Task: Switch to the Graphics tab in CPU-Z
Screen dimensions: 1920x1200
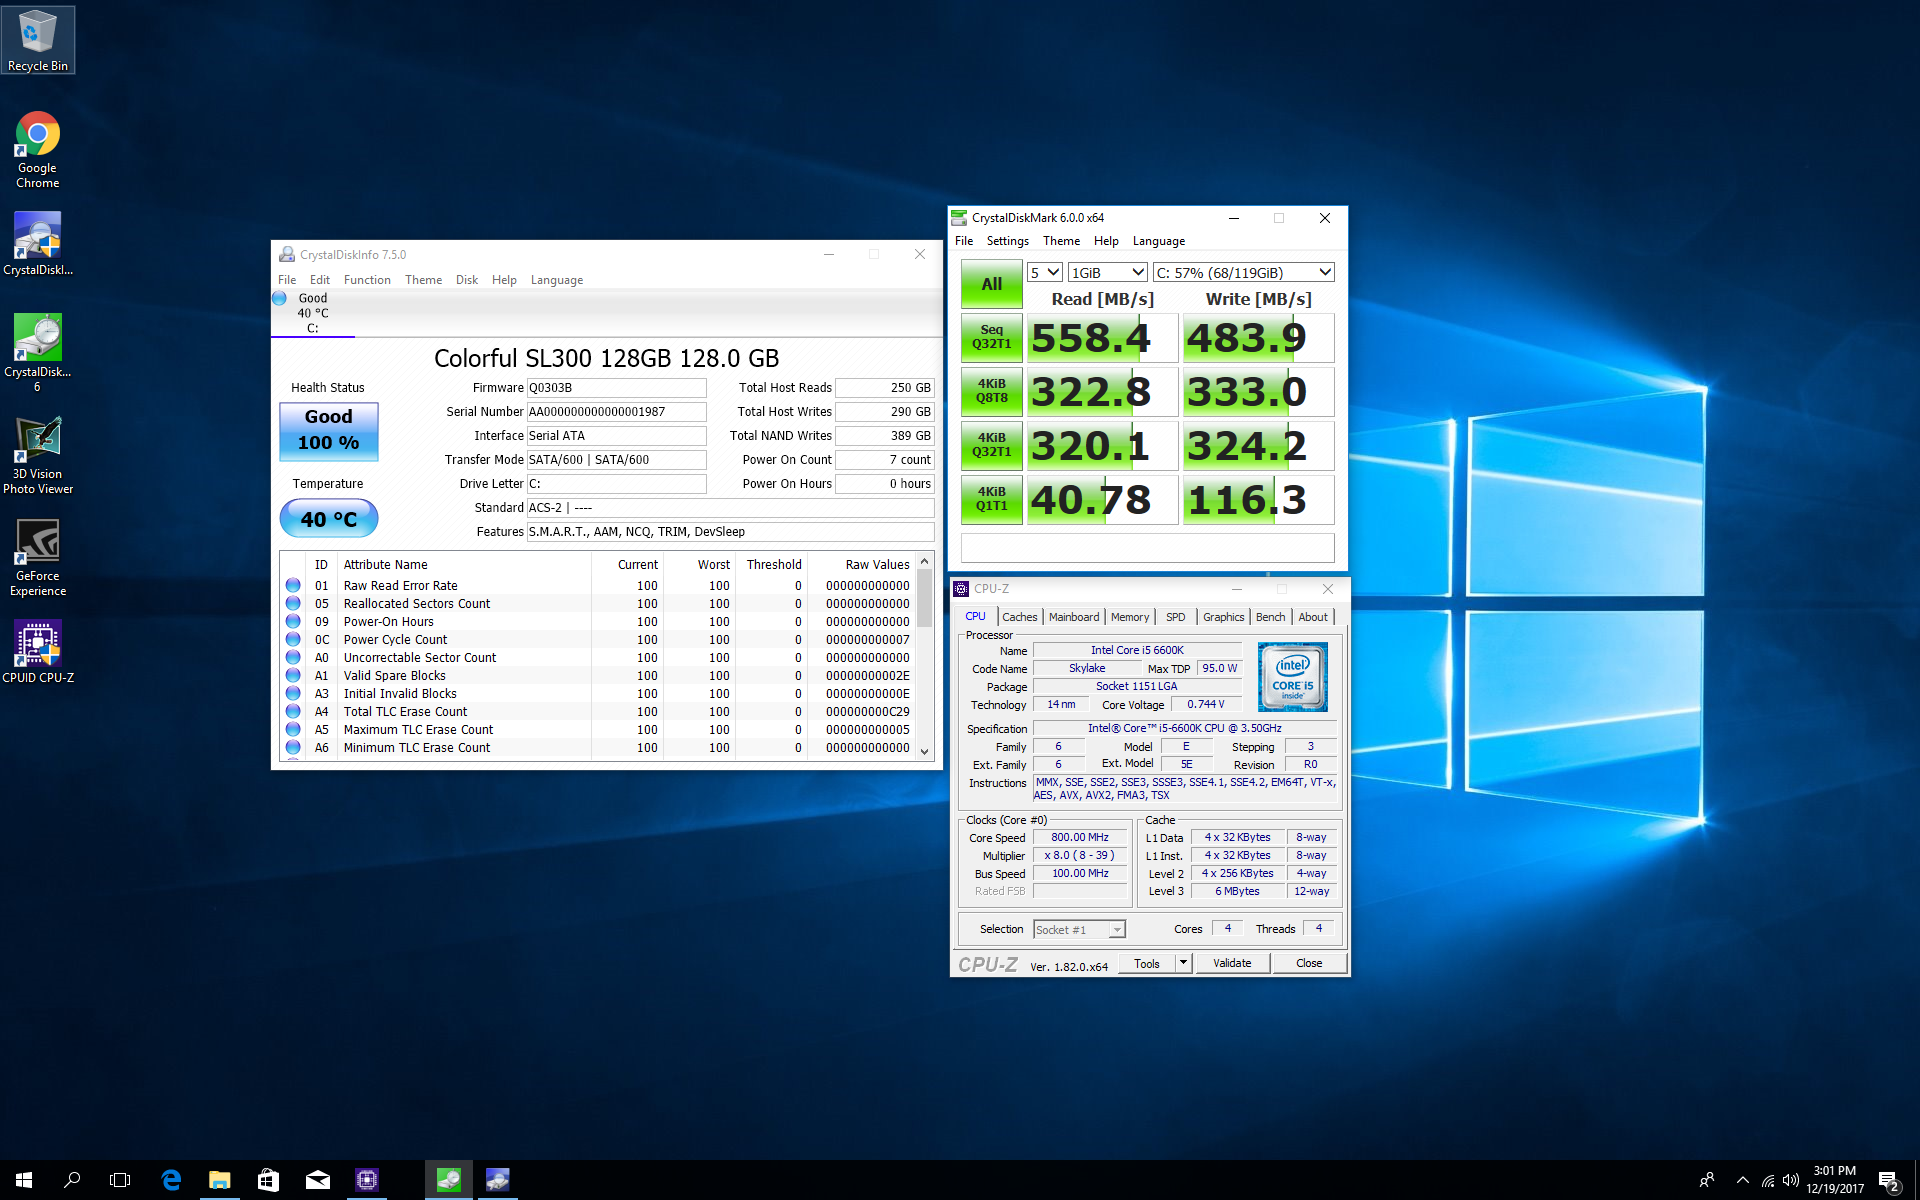Action: 1223,617
